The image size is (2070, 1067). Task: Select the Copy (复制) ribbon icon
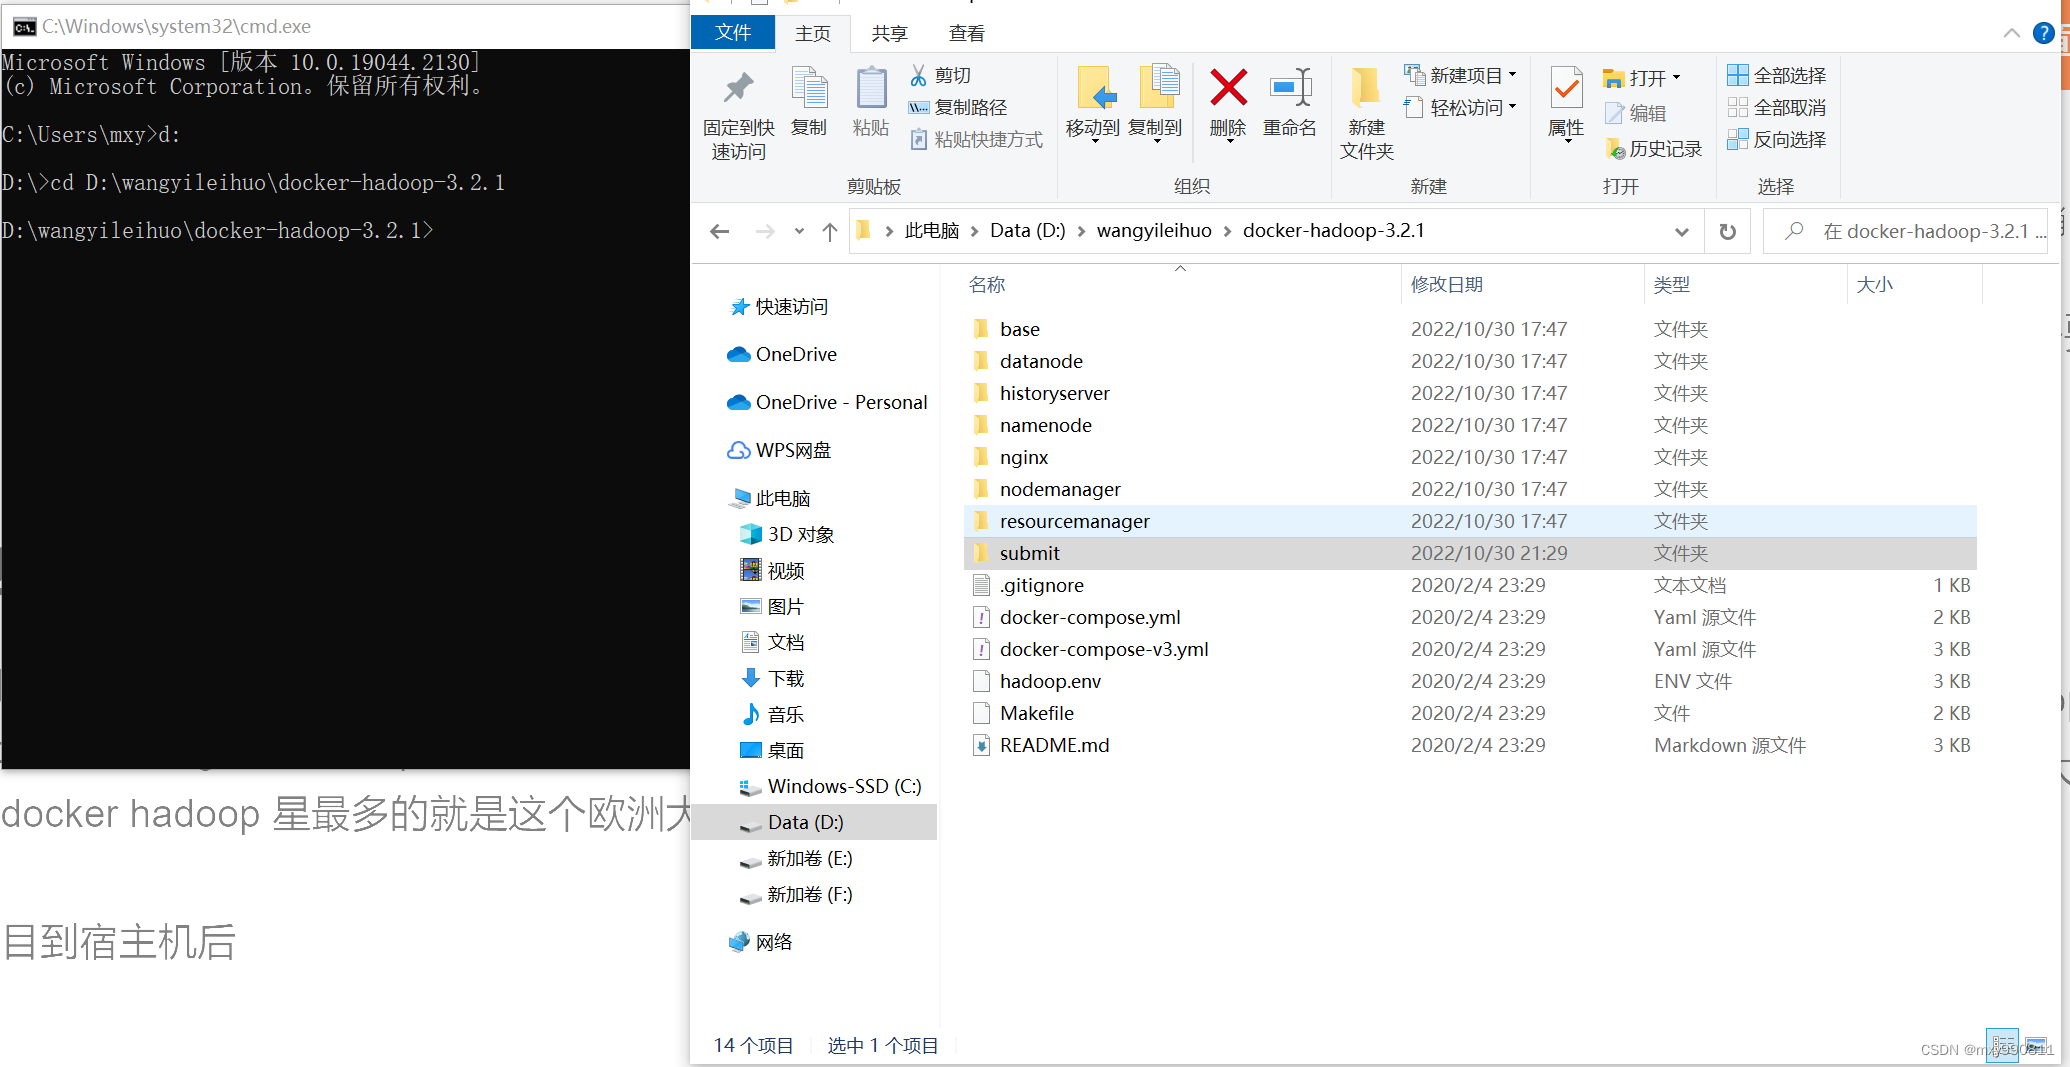[x=809, y=100]
